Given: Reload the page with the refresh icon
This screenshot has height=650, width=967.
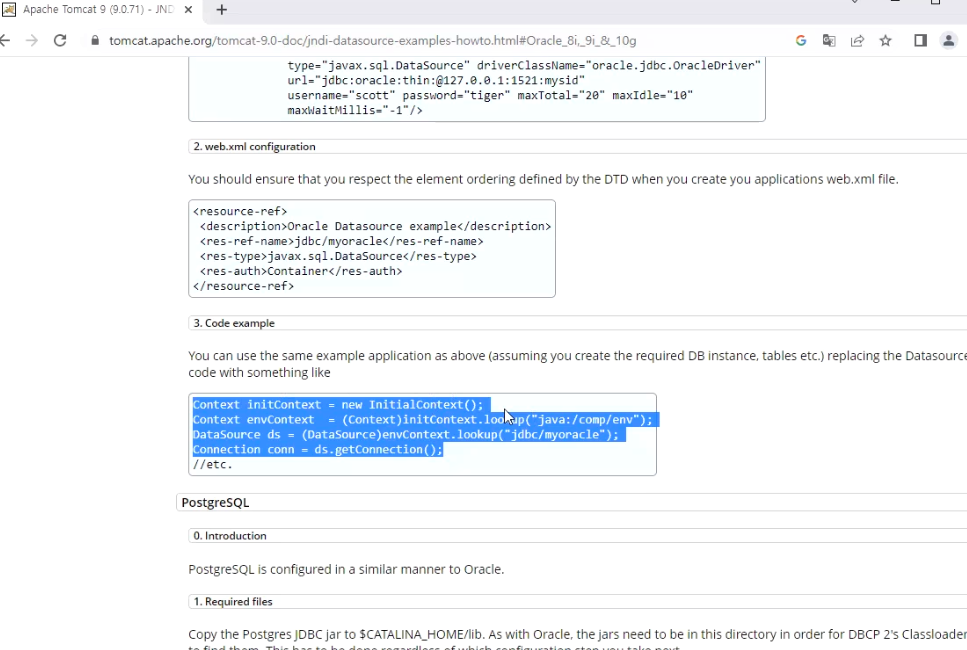Looking at the screenshot, I should [60, 41].
